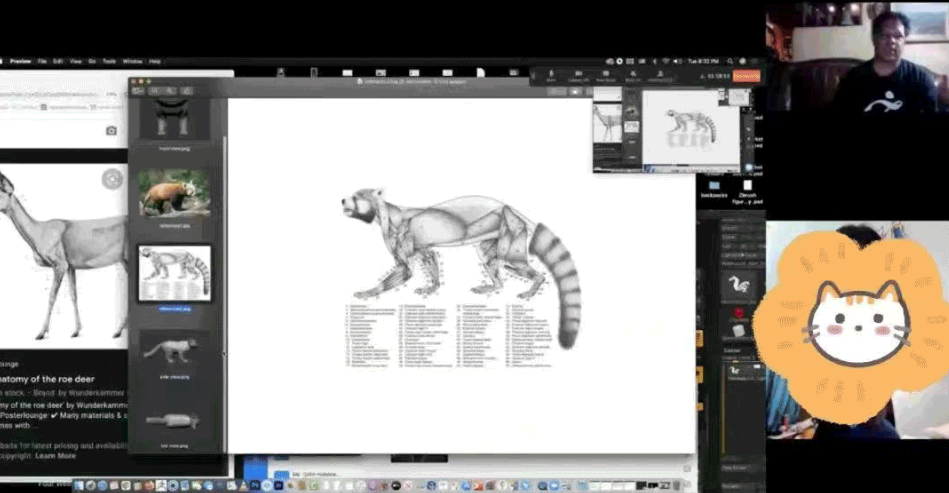Click the red Stop Share button

coord(746,76)
